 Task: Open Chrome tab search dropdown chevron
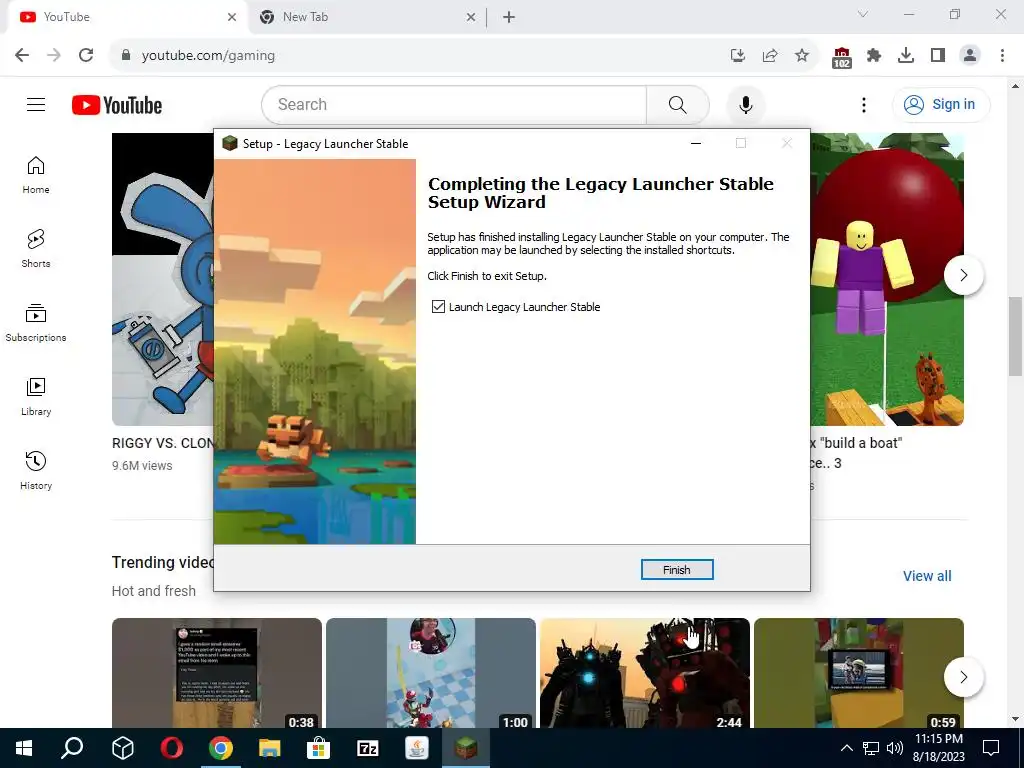coord(863,14)
